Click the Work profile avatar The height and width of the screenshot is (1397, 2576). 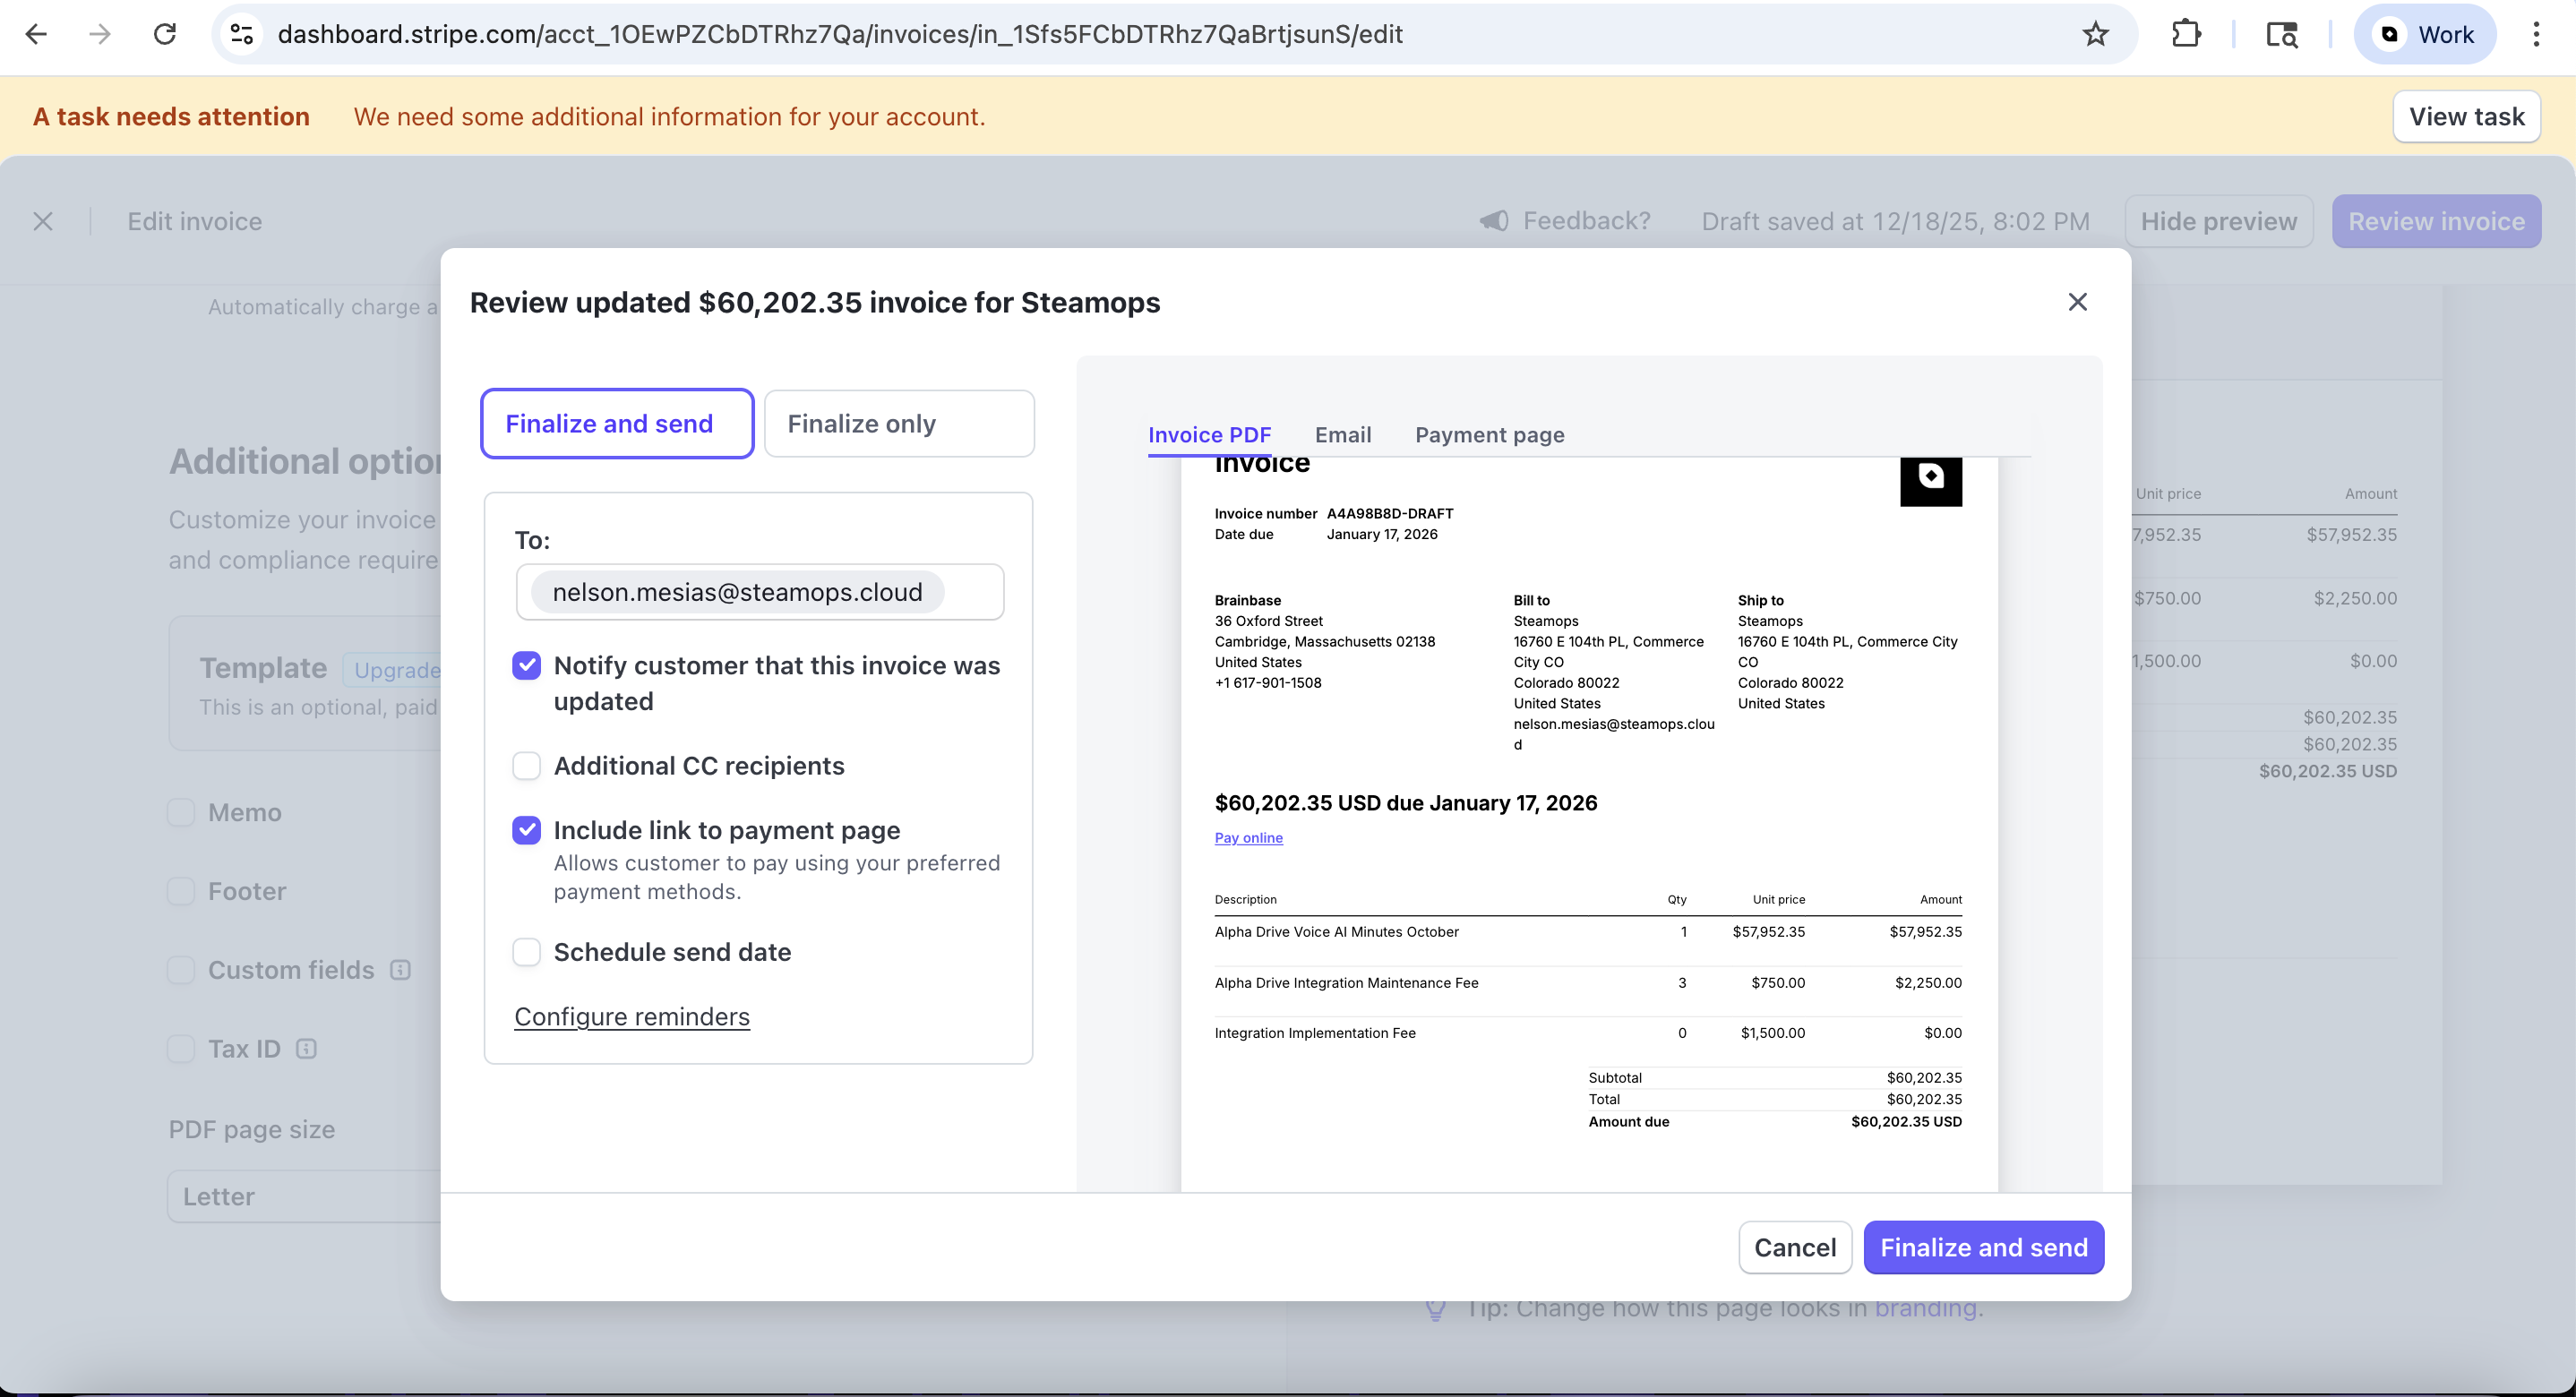point(2424,34)
